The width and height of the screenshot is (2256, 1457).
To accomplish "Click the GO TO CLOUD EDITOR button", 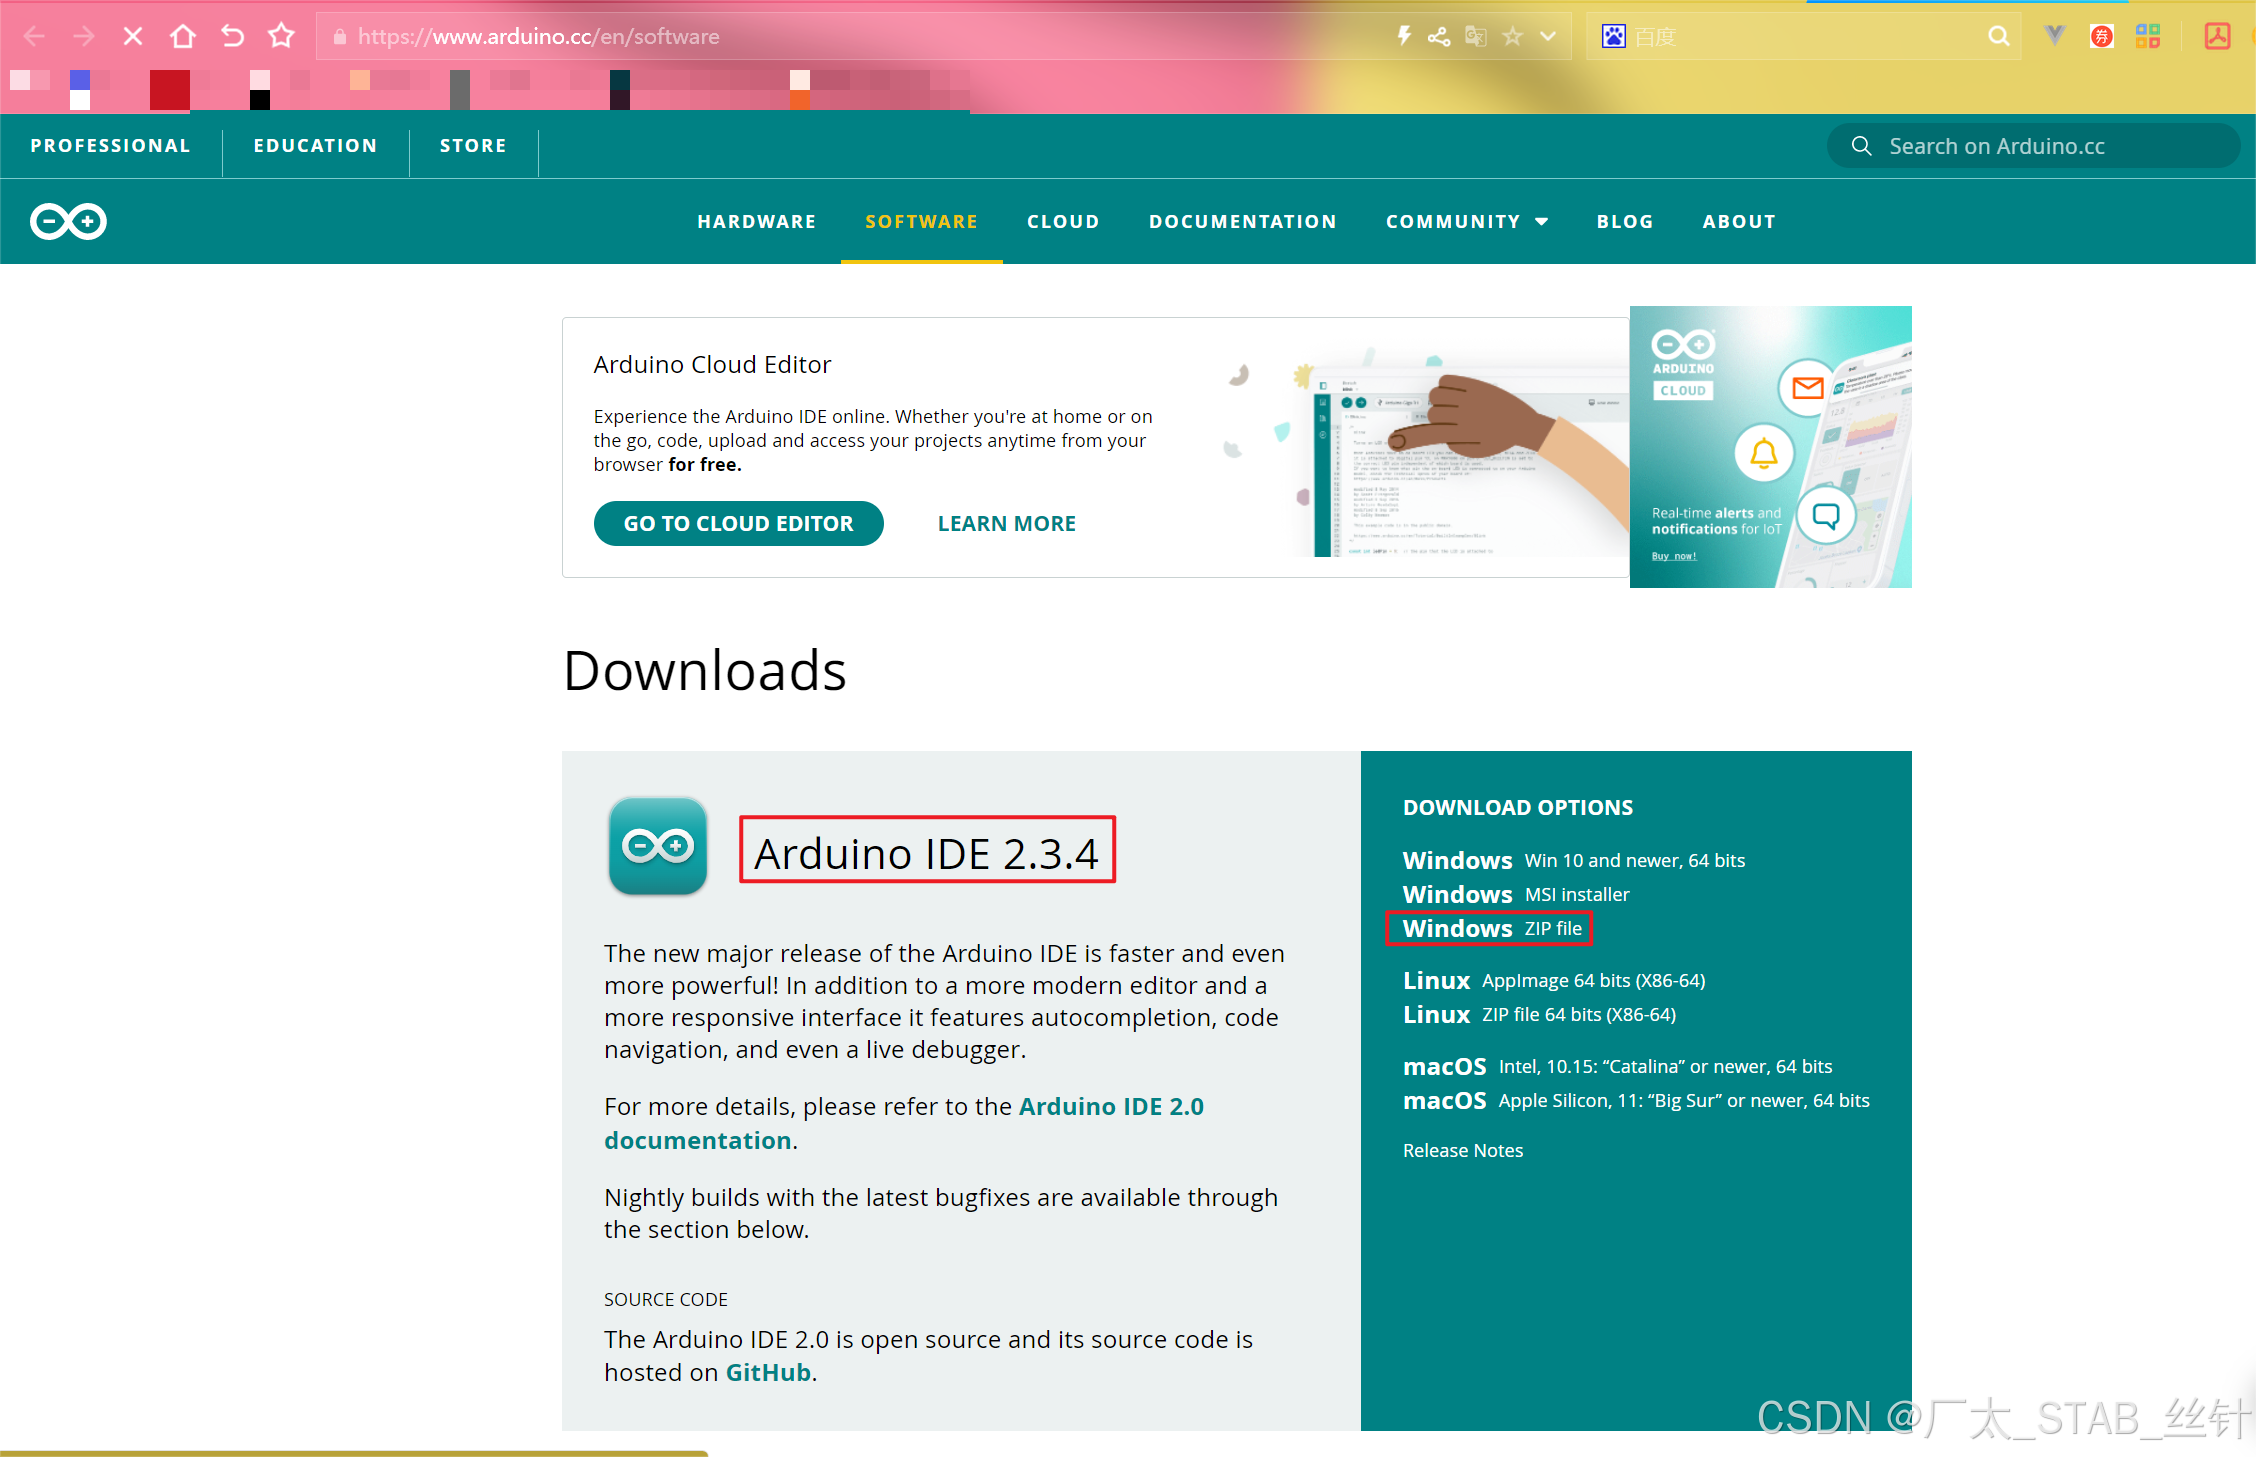I will 738,523.
